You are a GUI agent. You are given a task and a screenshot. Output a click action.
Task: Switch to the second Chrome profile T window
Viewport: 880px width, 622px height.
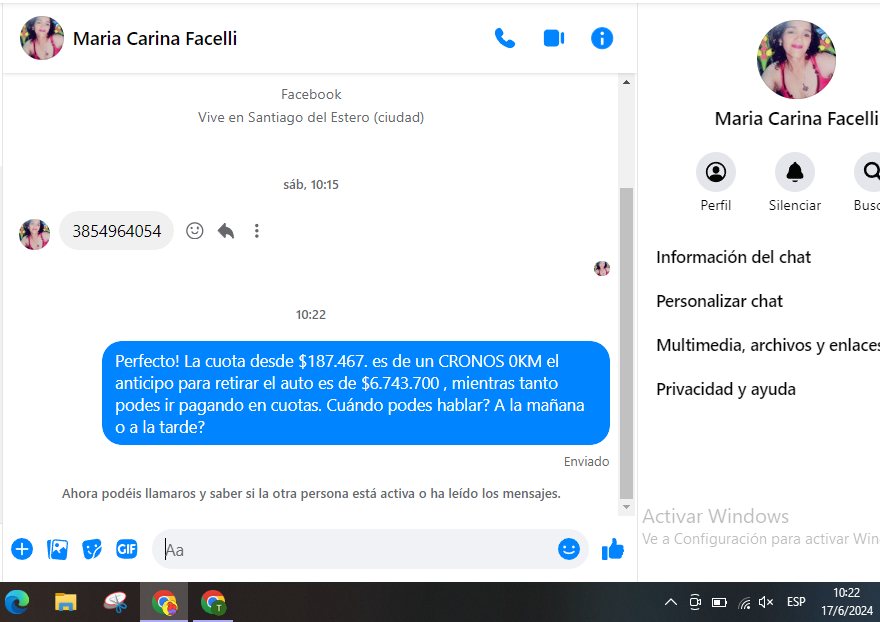tap(213, 603)
